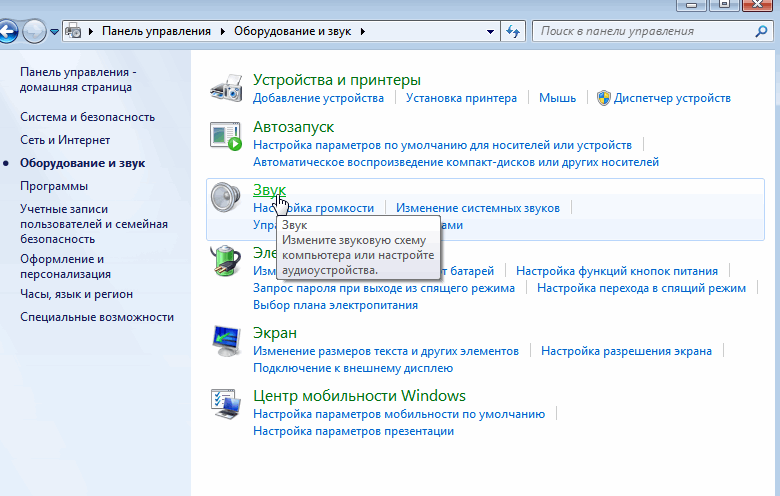This screenshot has height=496, width=780.
Task: Open Специальные возможности category
Action: (x=97, y=317)
